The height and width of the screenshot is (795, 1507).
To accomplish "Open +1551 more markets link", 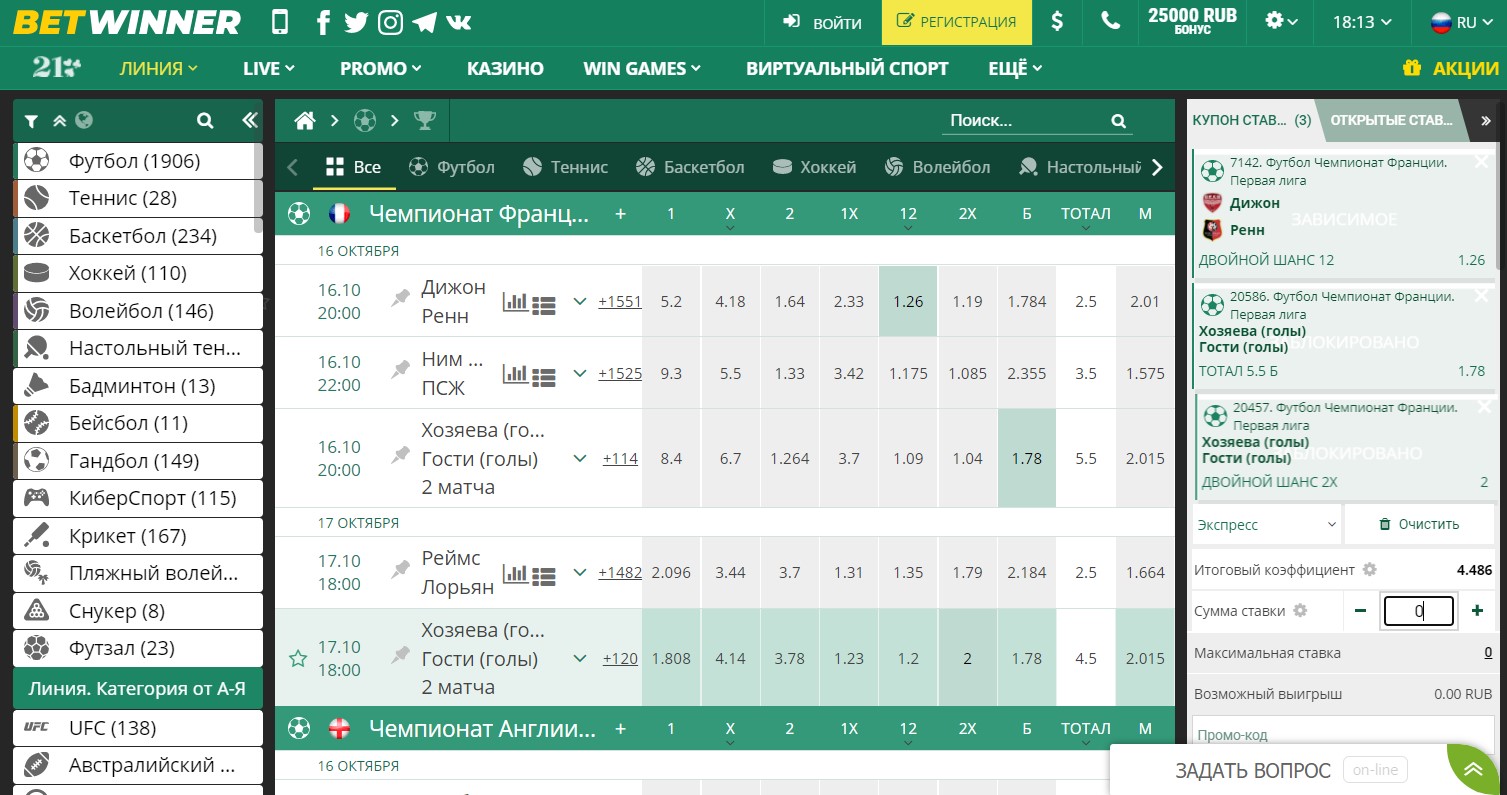I will pos(620,301).
